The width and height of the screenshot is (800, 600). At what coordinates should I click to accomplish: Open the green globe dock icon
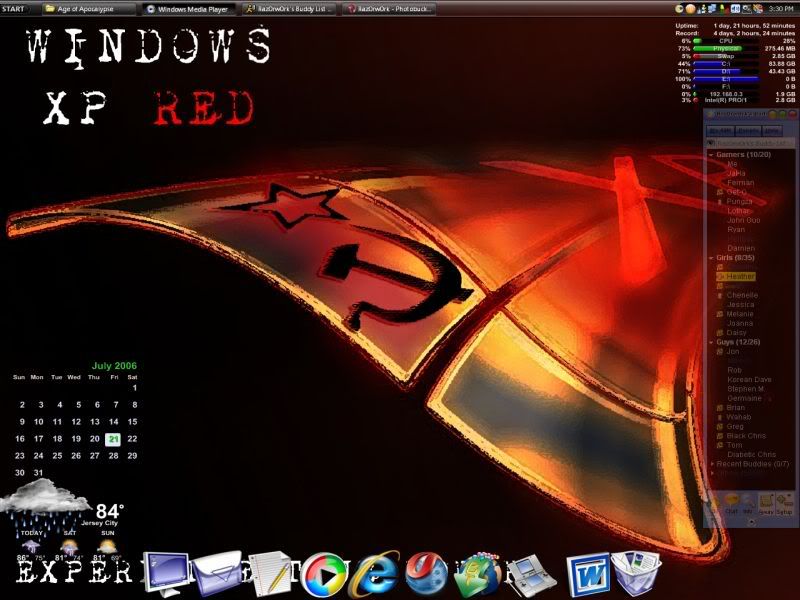pos(478,573)
